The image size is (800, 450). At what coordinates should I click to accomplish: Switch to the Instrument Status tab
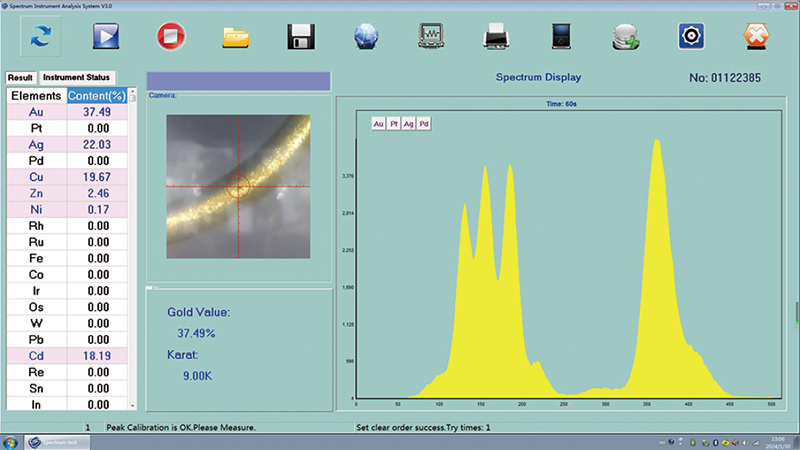(76, 77)
